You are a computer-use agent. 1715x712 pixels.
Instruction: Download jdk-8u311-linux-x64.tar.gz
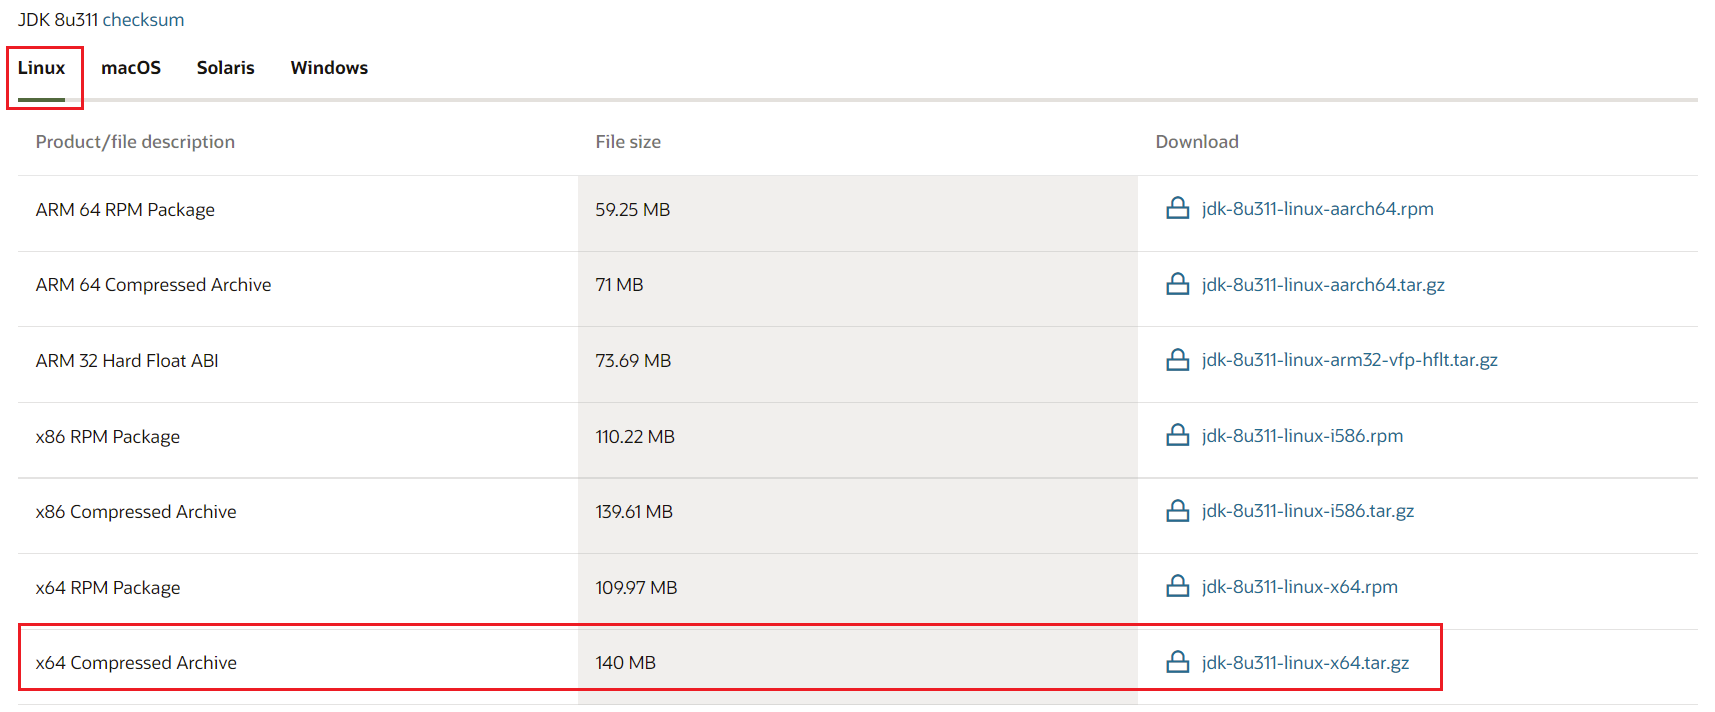1305,663
